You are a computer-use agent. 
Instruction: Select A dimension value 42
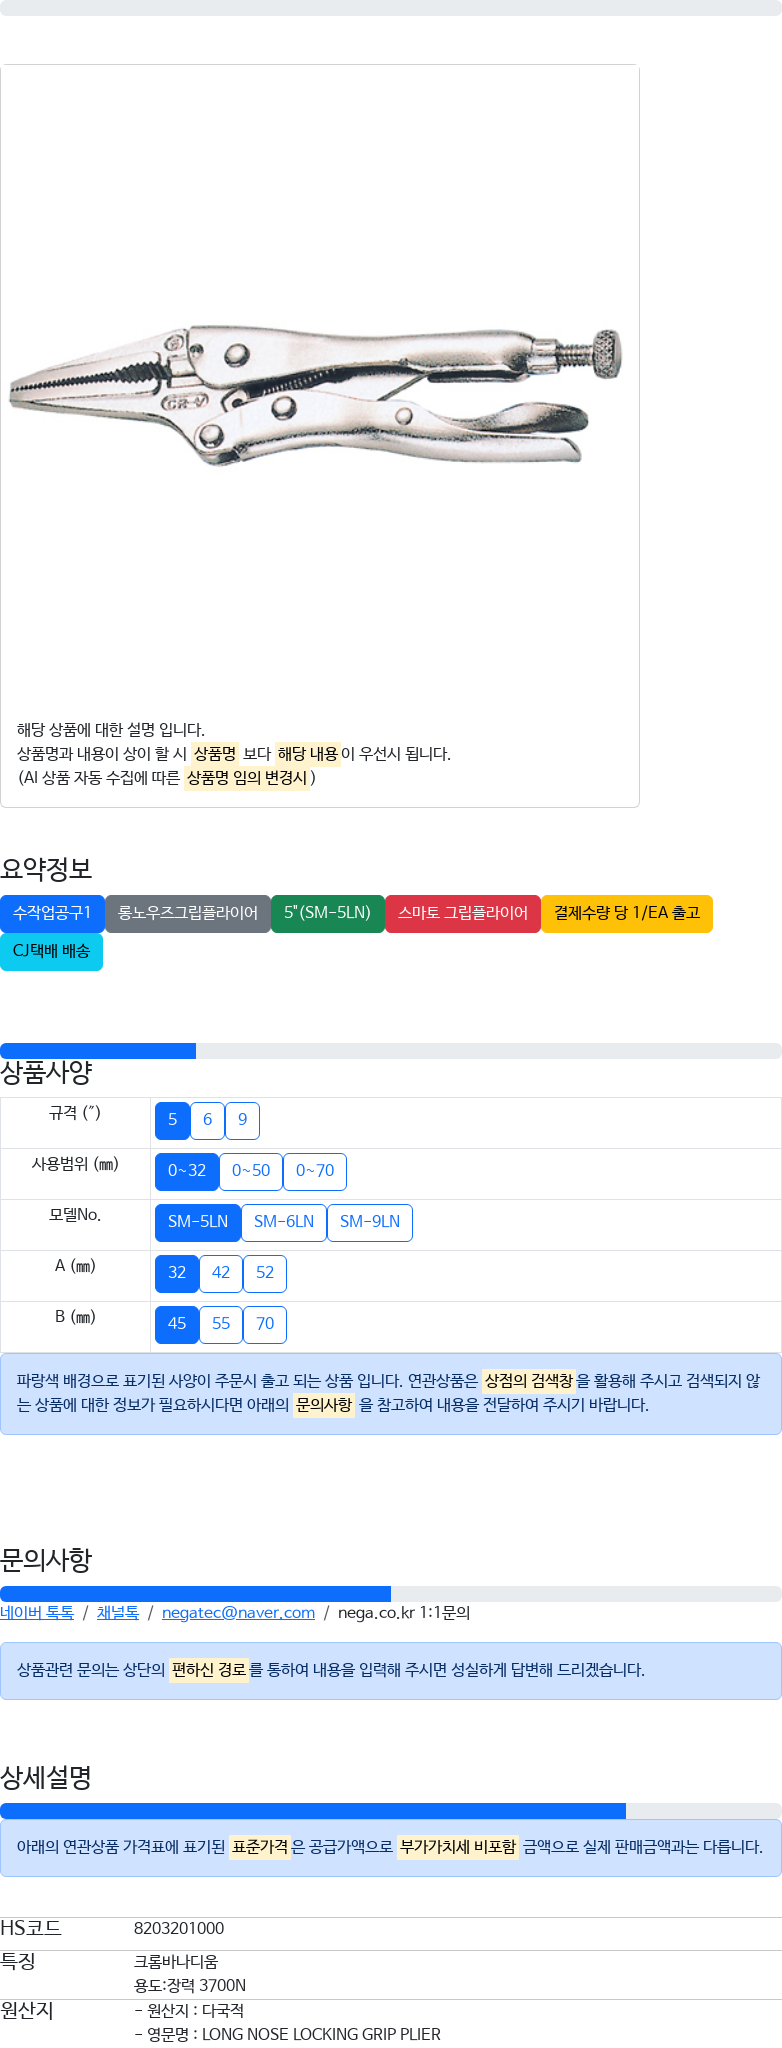[x=221, y=1273]
